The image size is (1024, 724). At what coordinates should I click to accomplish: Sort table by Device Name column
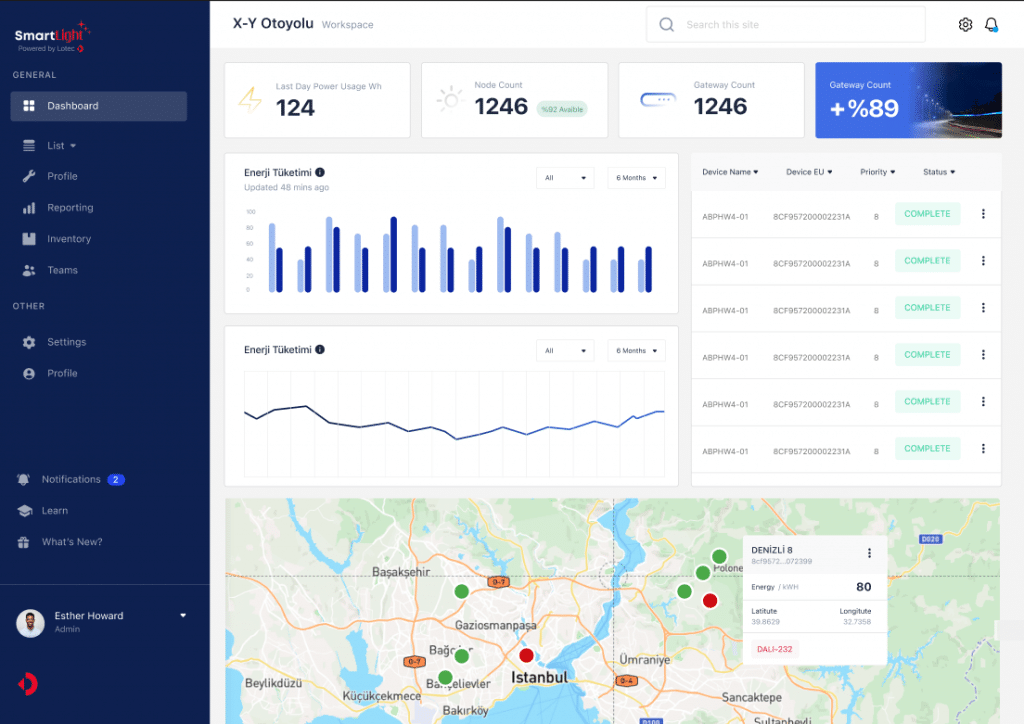point(730,172)
